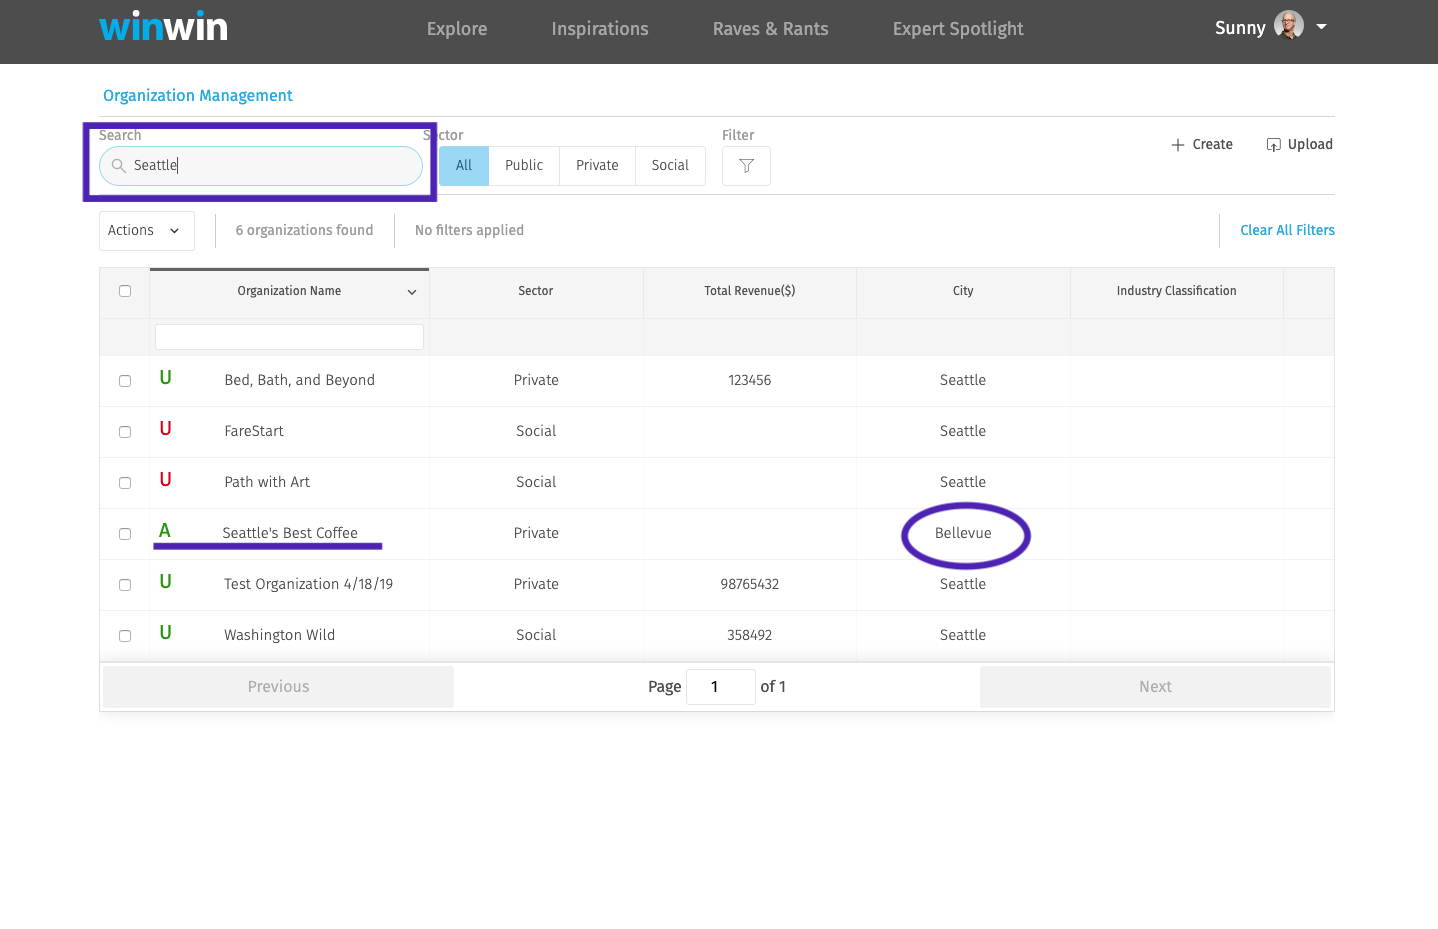
Task: Click the red U status beside FareStart
Action: click(165, 429)
